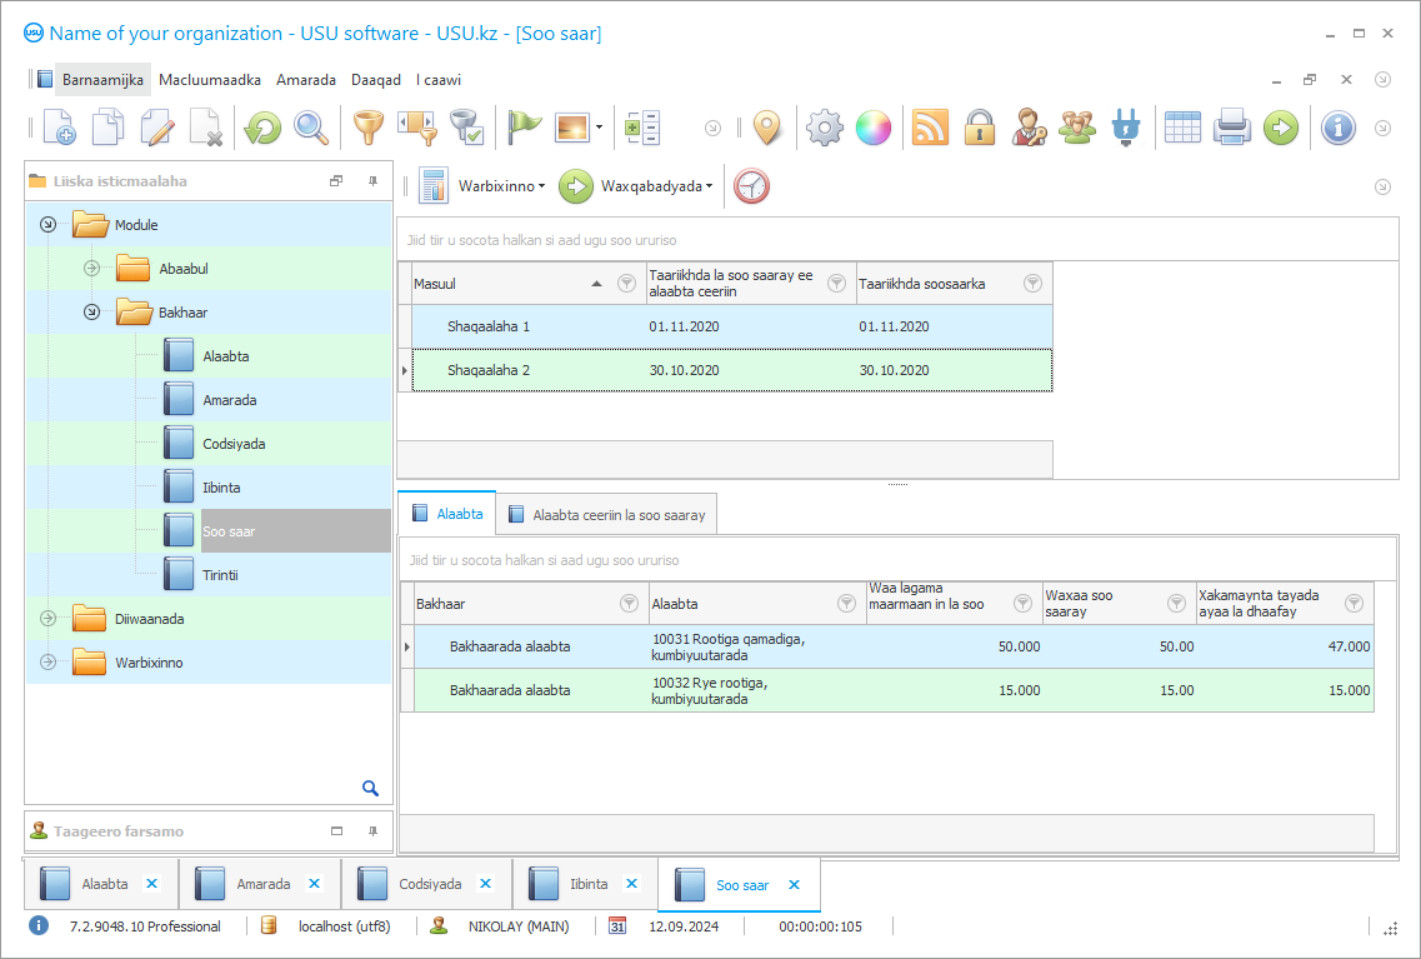Close the Iibinta bottom tab

pyautogui.click(x=632, y=884)
